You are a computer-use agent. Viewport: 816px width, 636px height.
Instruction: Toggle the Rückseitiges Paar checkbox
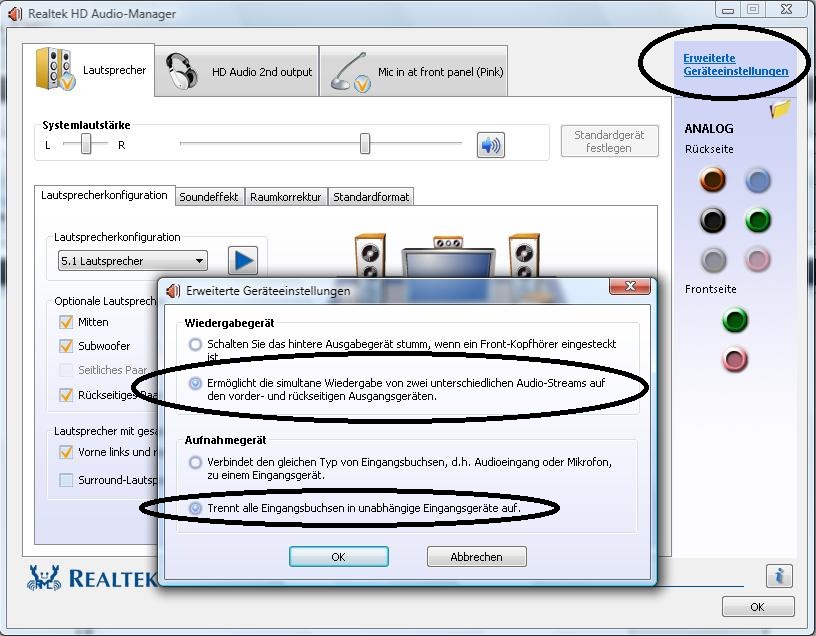click(x=66, y=395)
